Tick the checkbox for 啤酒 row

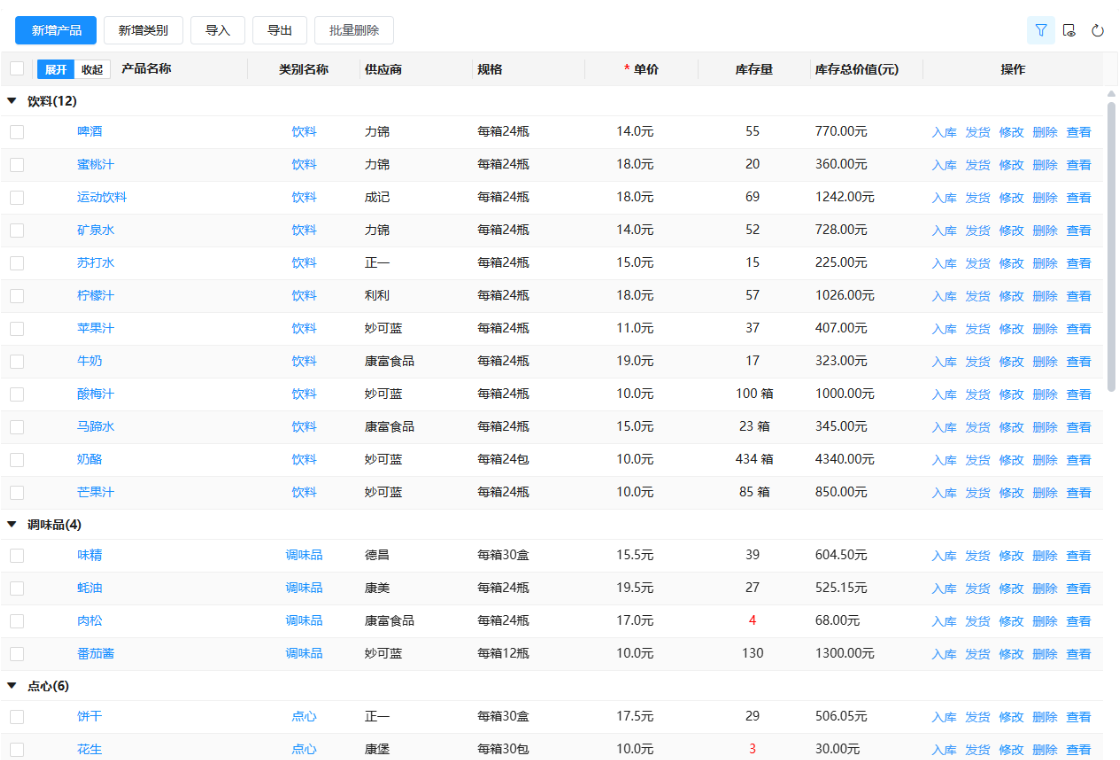pos(17,132)
